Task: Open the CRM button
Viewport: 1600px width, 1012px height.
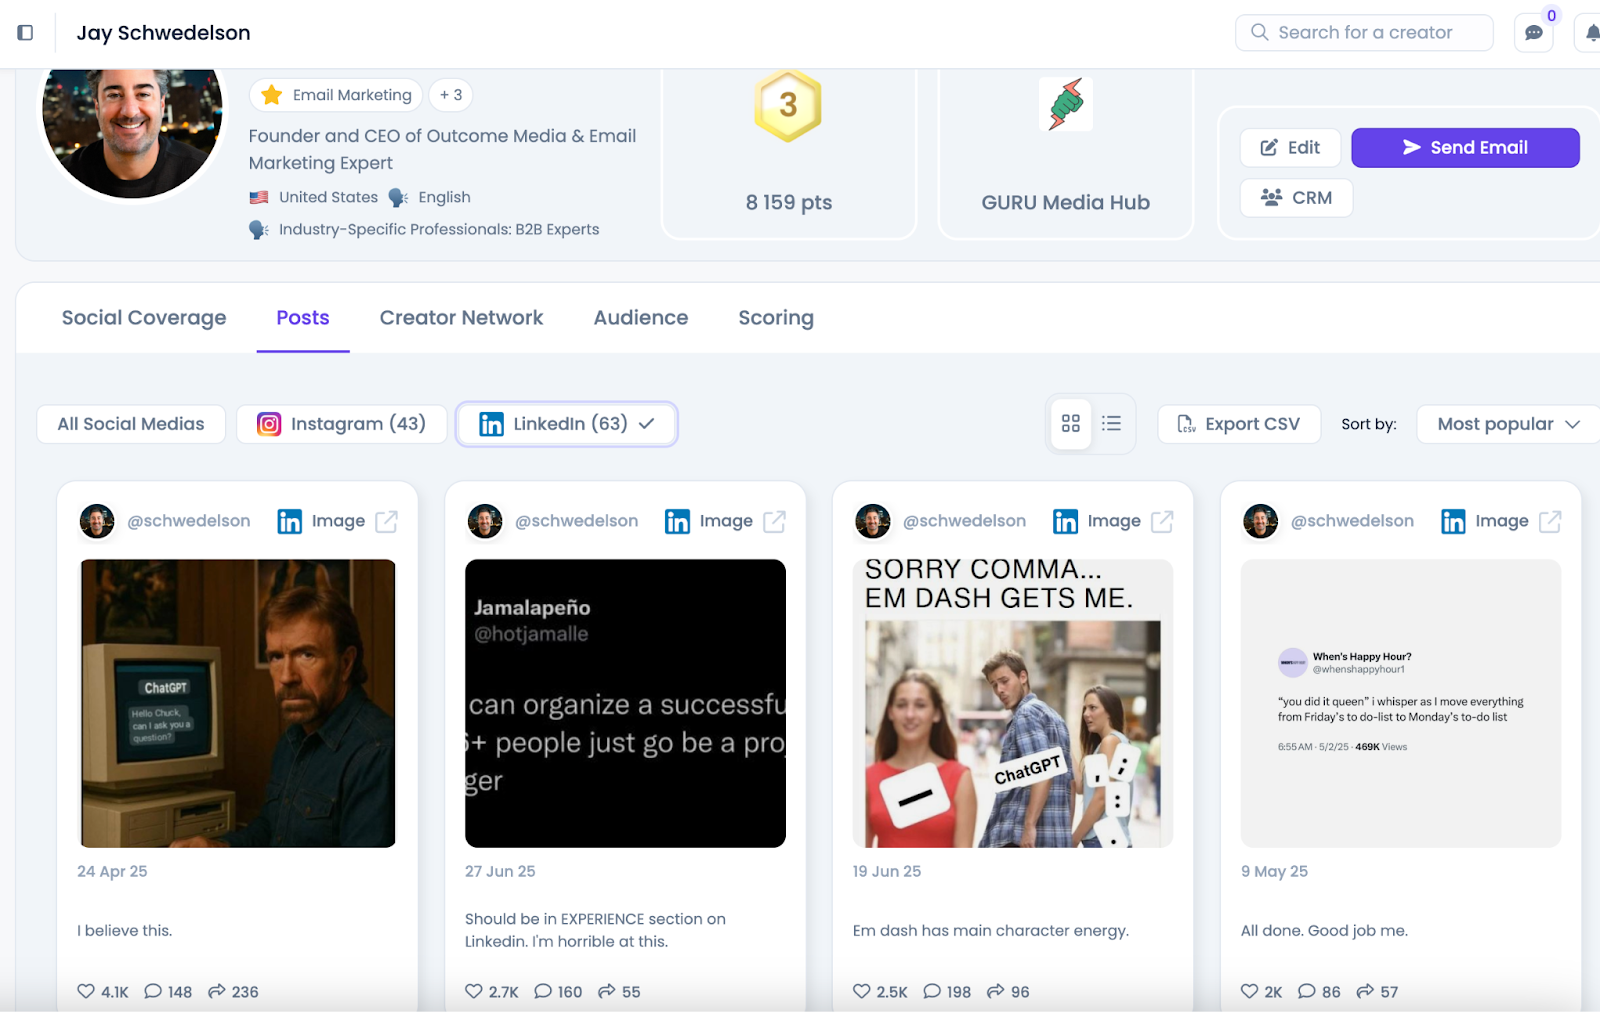Action: 1296,198
